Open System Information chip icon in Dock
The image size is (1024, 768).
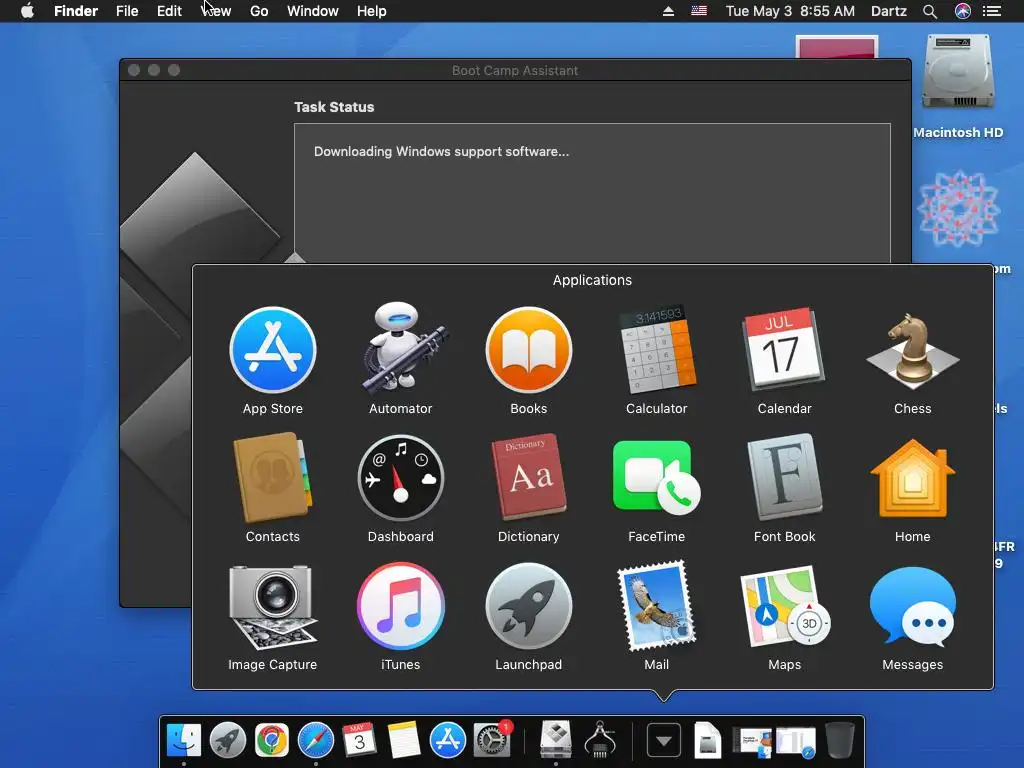click(x=600, y=740)
